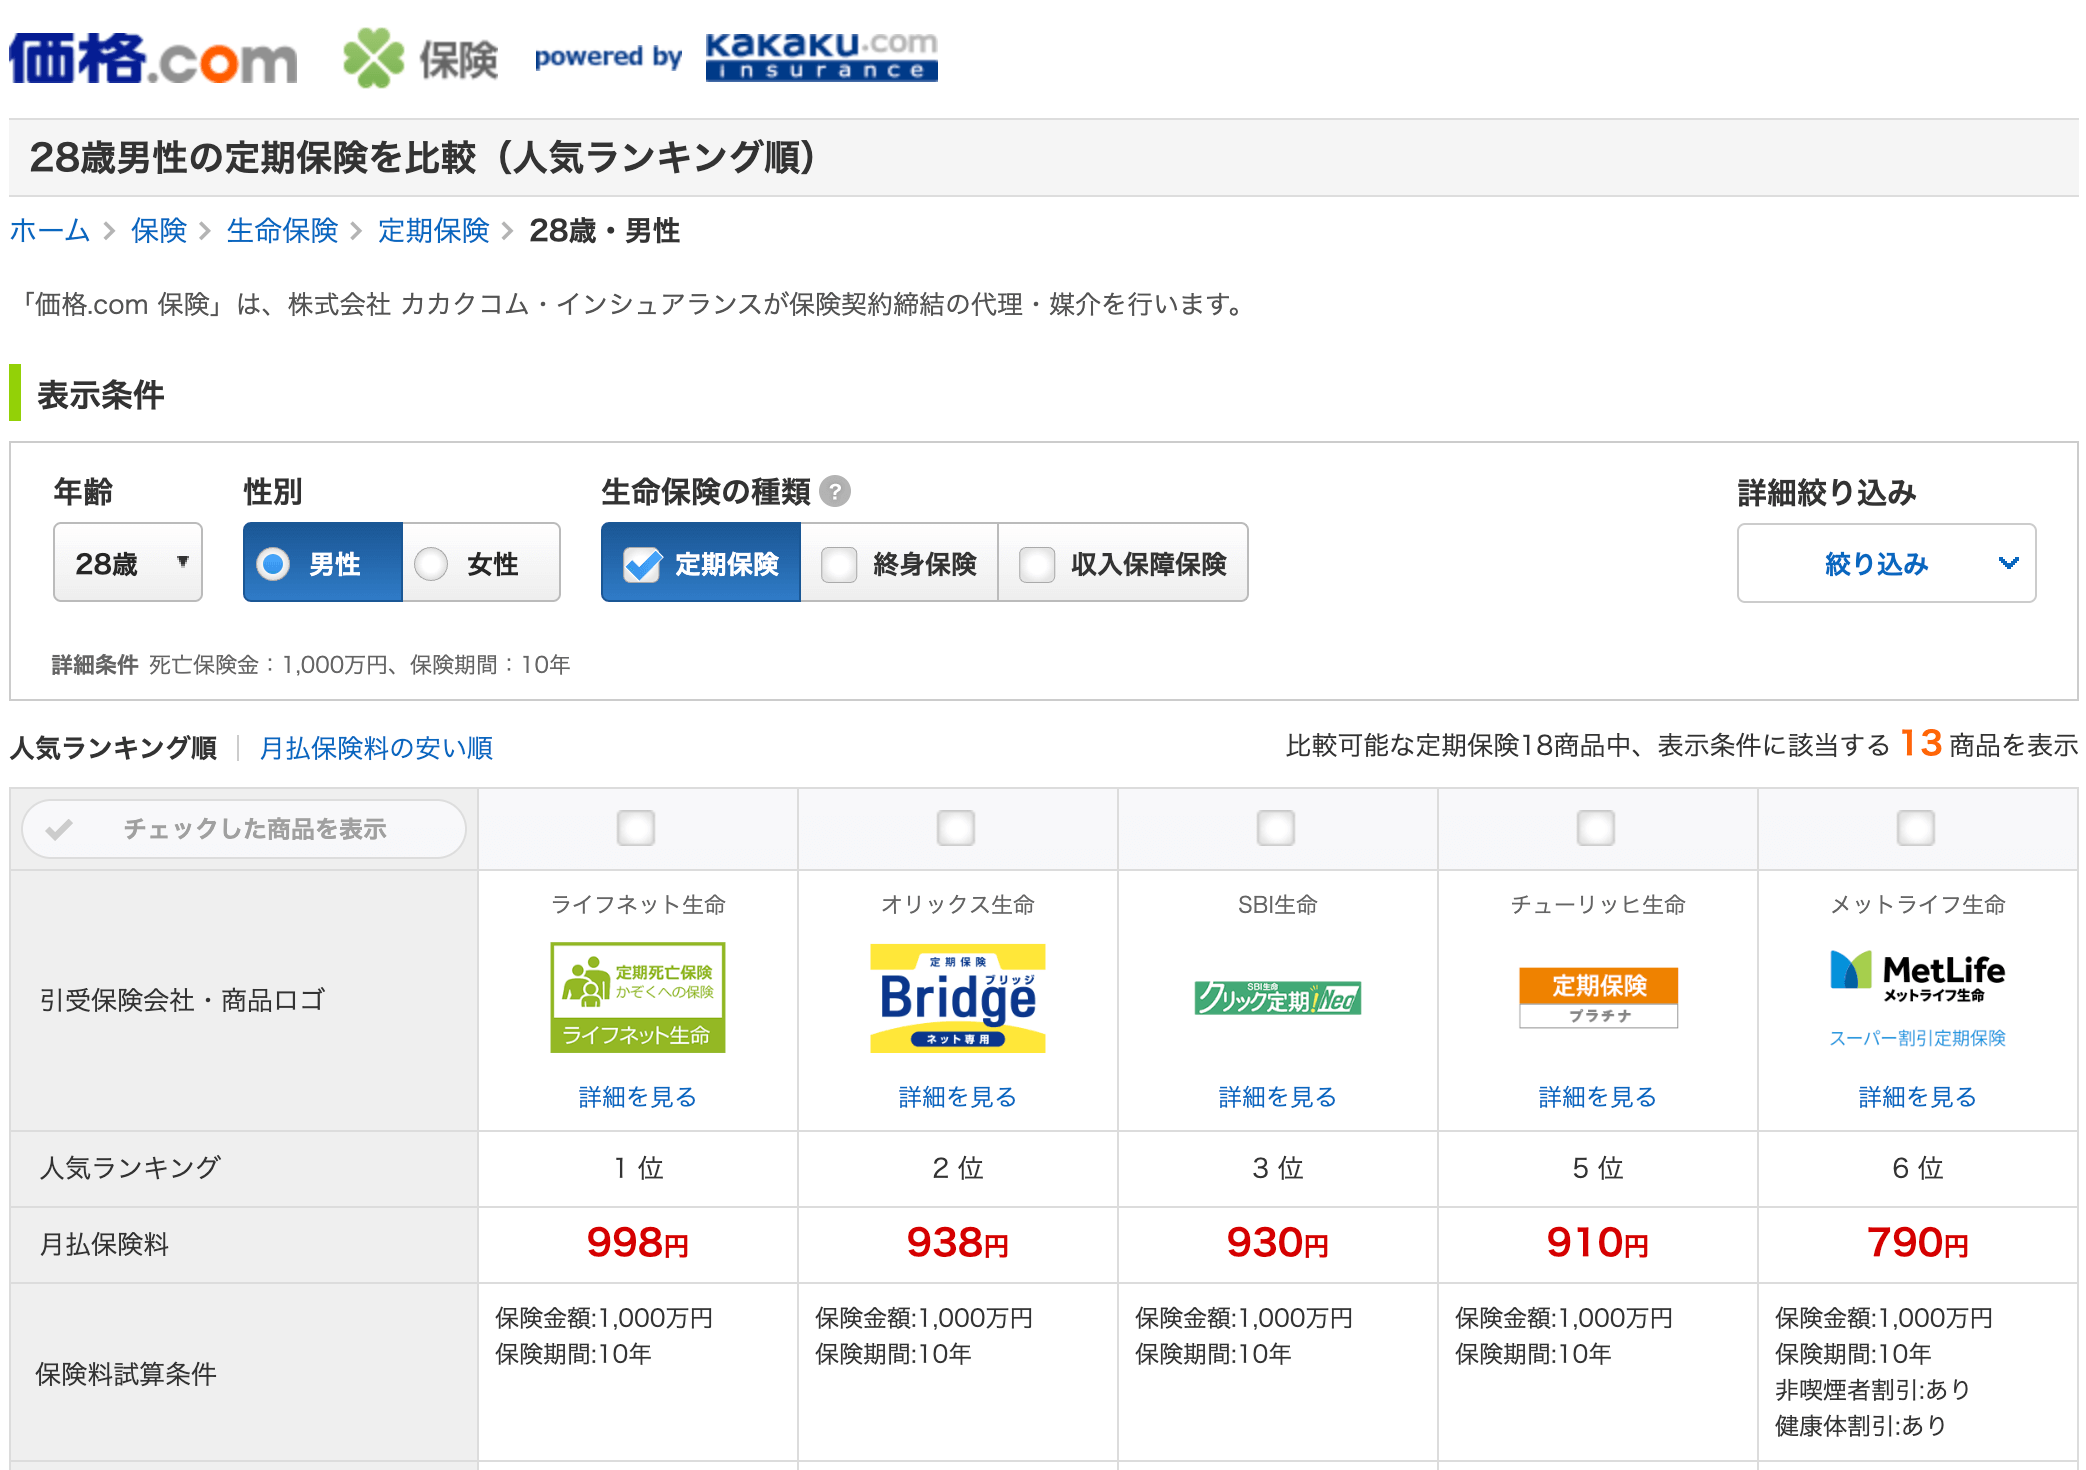Image resolution: width=2086 pixels, height=1470 pixels.
Task: Tick the compare checkbox for メットライフ生命
Action: point(1916,828)
